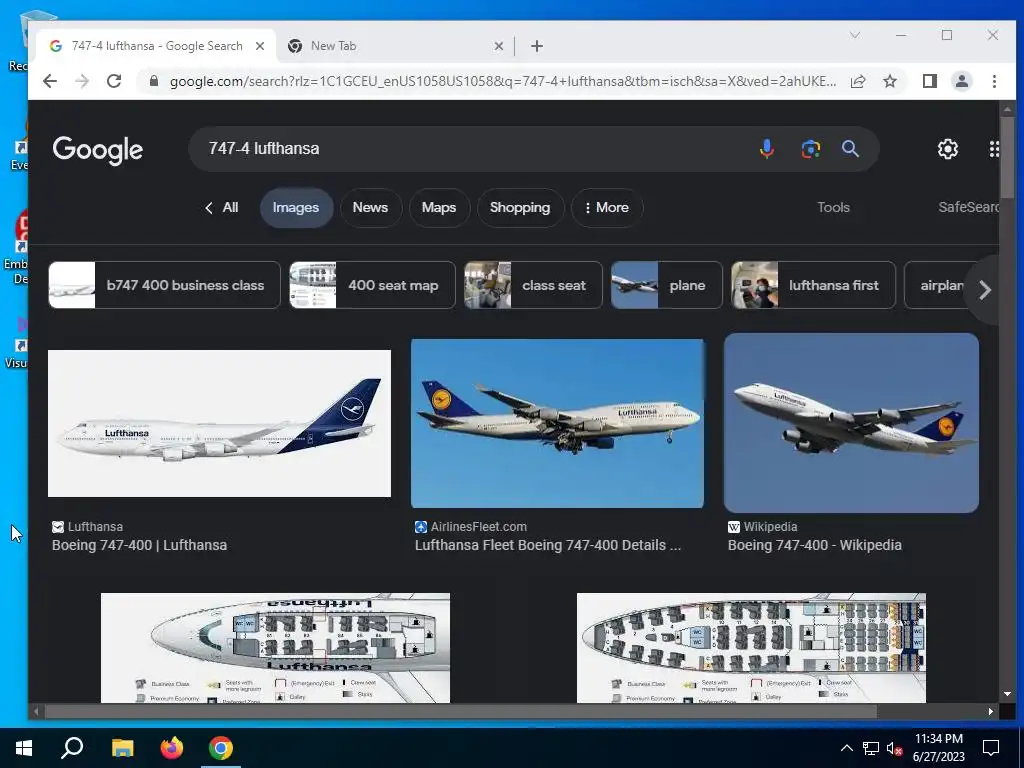Switch to Shopping results

coord(520,208)
